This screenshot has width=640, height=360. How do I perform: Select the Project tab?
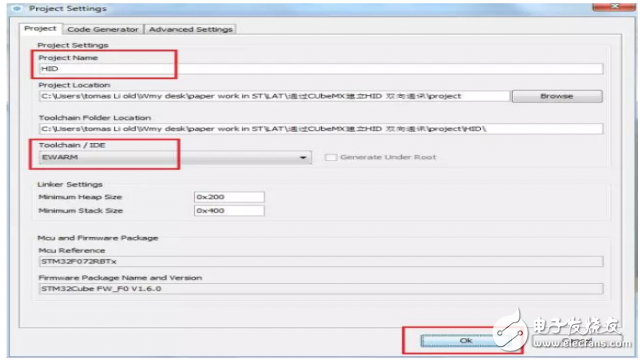tap(40, 29)
